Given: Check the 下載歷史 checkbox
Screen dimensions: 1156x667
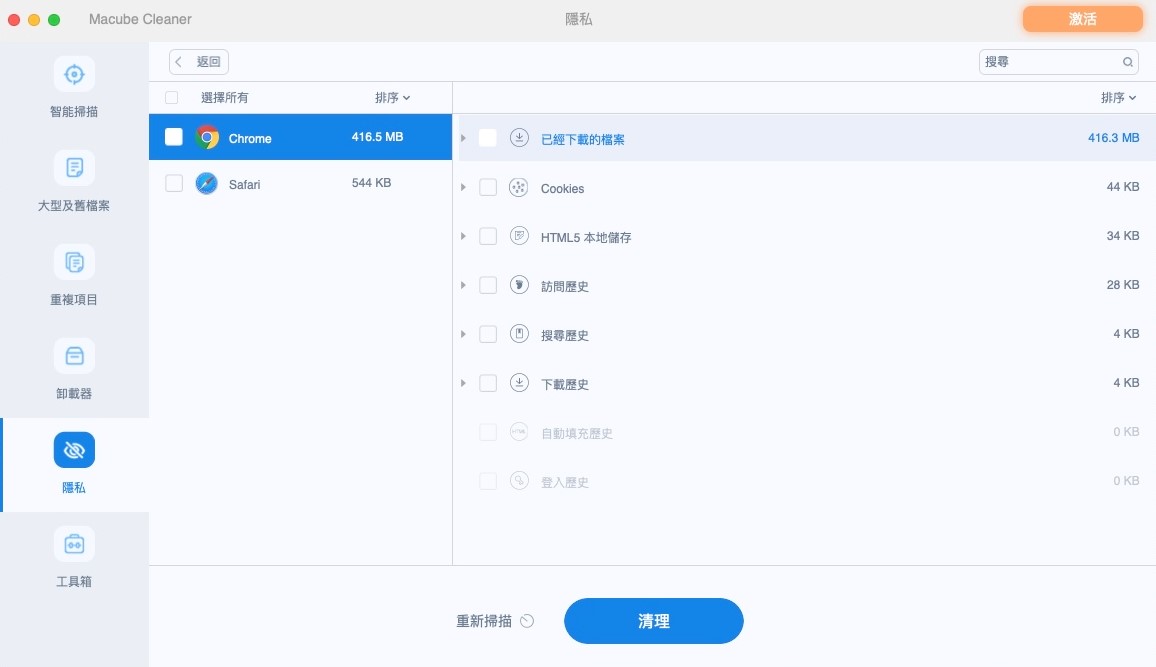Looking at the screenshot, I should pyautogui.click(x=487, y=383).
